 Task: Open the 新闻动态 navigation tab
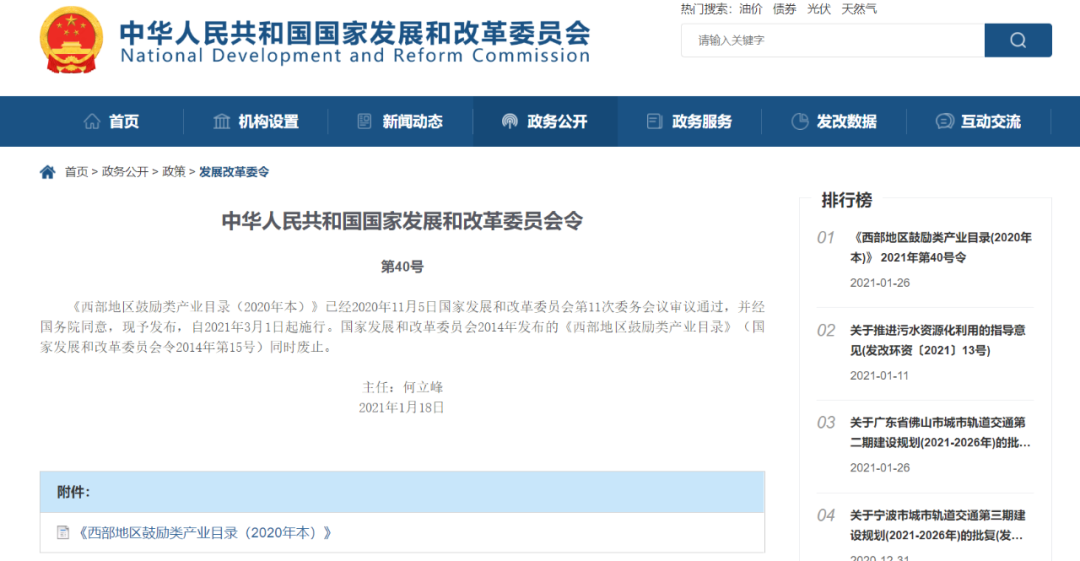(x=412, y=122)
